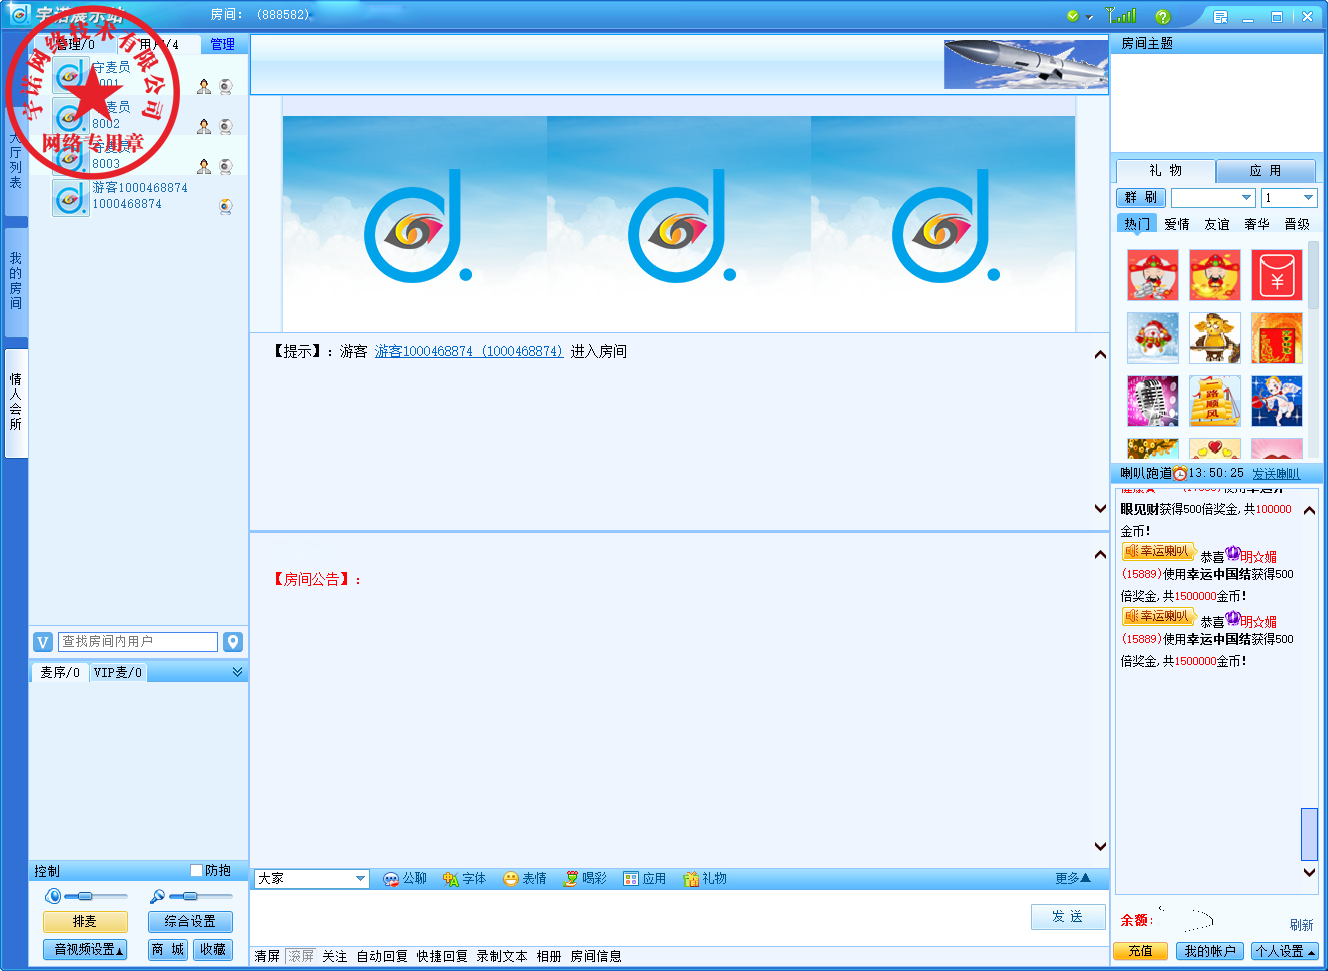1328x971 pixels.
Task: Open the 公聊 public chat option
Action: tap(405, 879)
